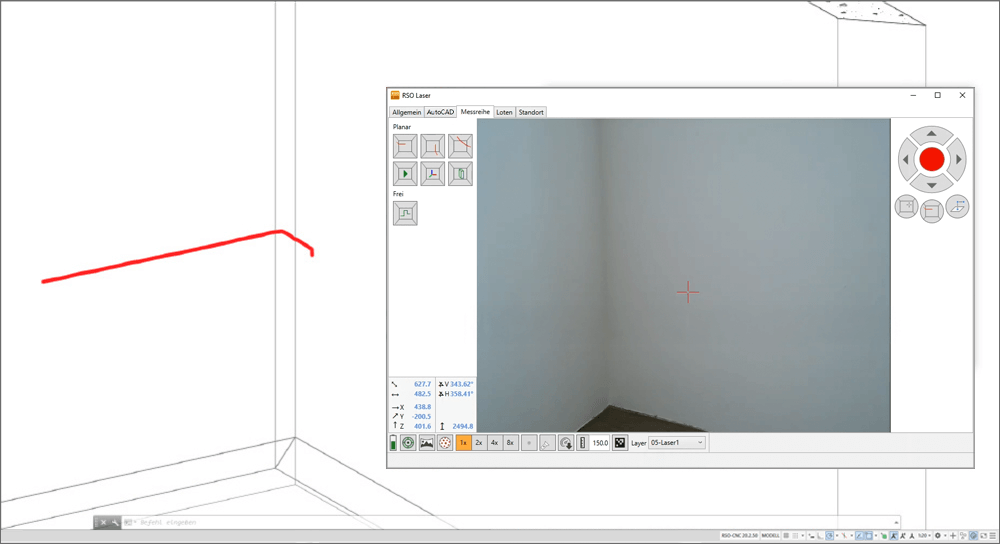
Task: Click the free measurement icon under Frei
Action: (405, 213)
